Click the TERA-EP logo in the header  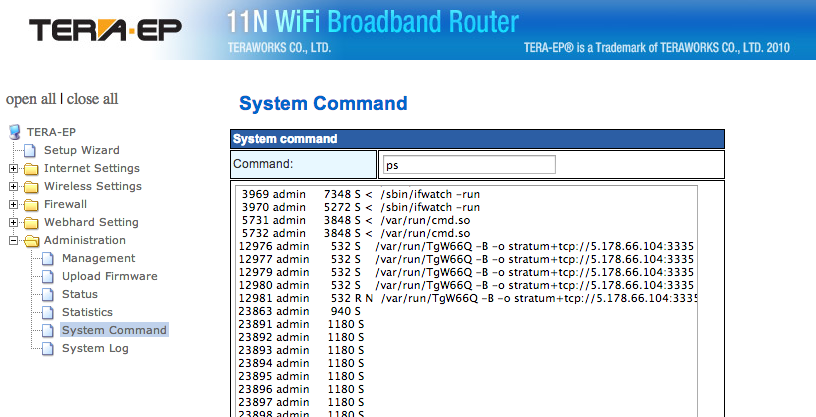106,30
